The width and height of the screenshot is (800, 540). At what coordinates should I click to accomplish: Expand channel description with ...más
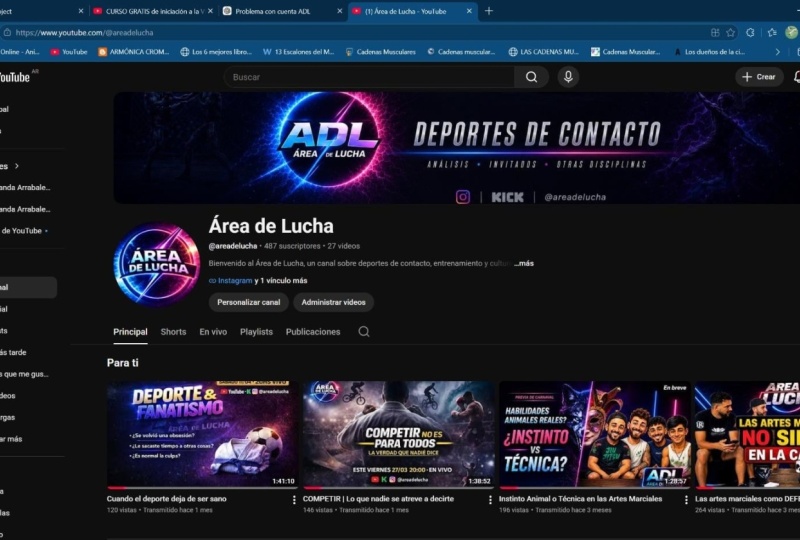click(x=524, y=263)
